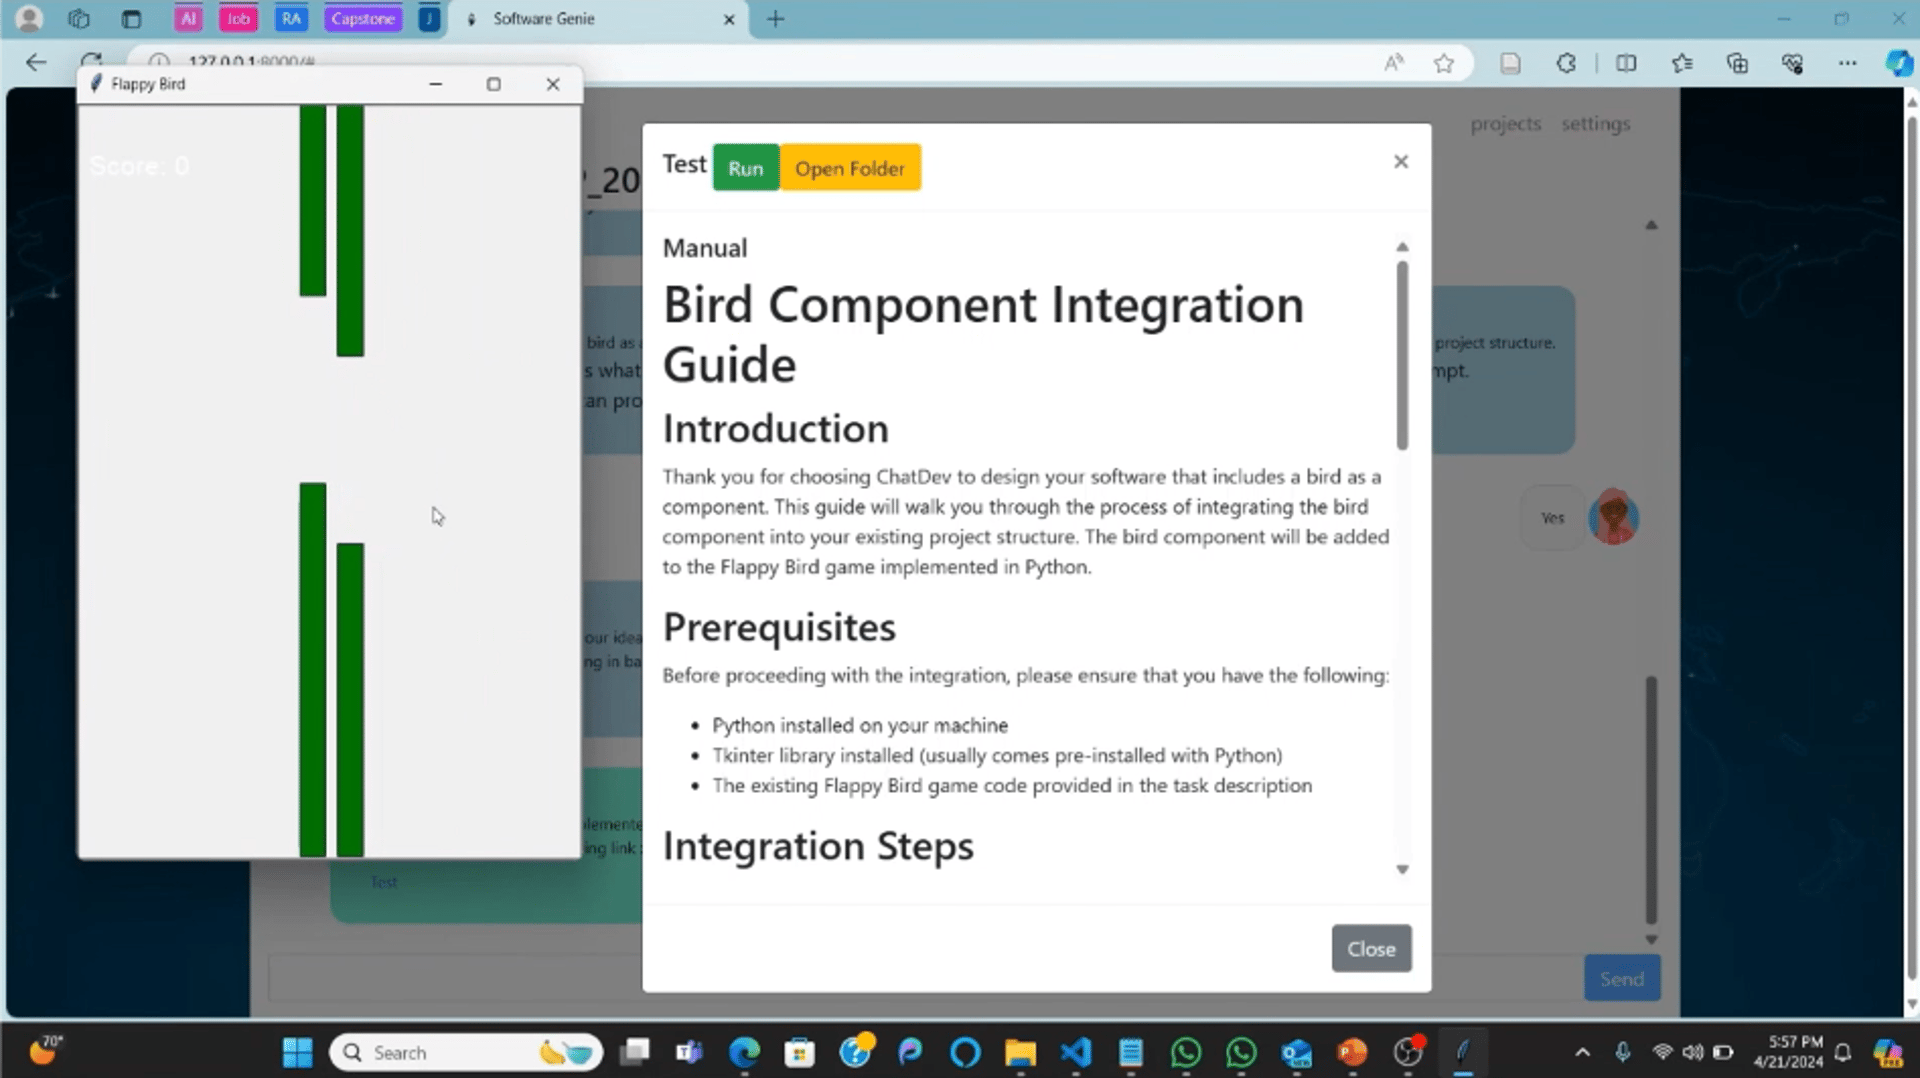Open a new browser tab
This screenshot has height=1078, width=1920.
[775, 19]
